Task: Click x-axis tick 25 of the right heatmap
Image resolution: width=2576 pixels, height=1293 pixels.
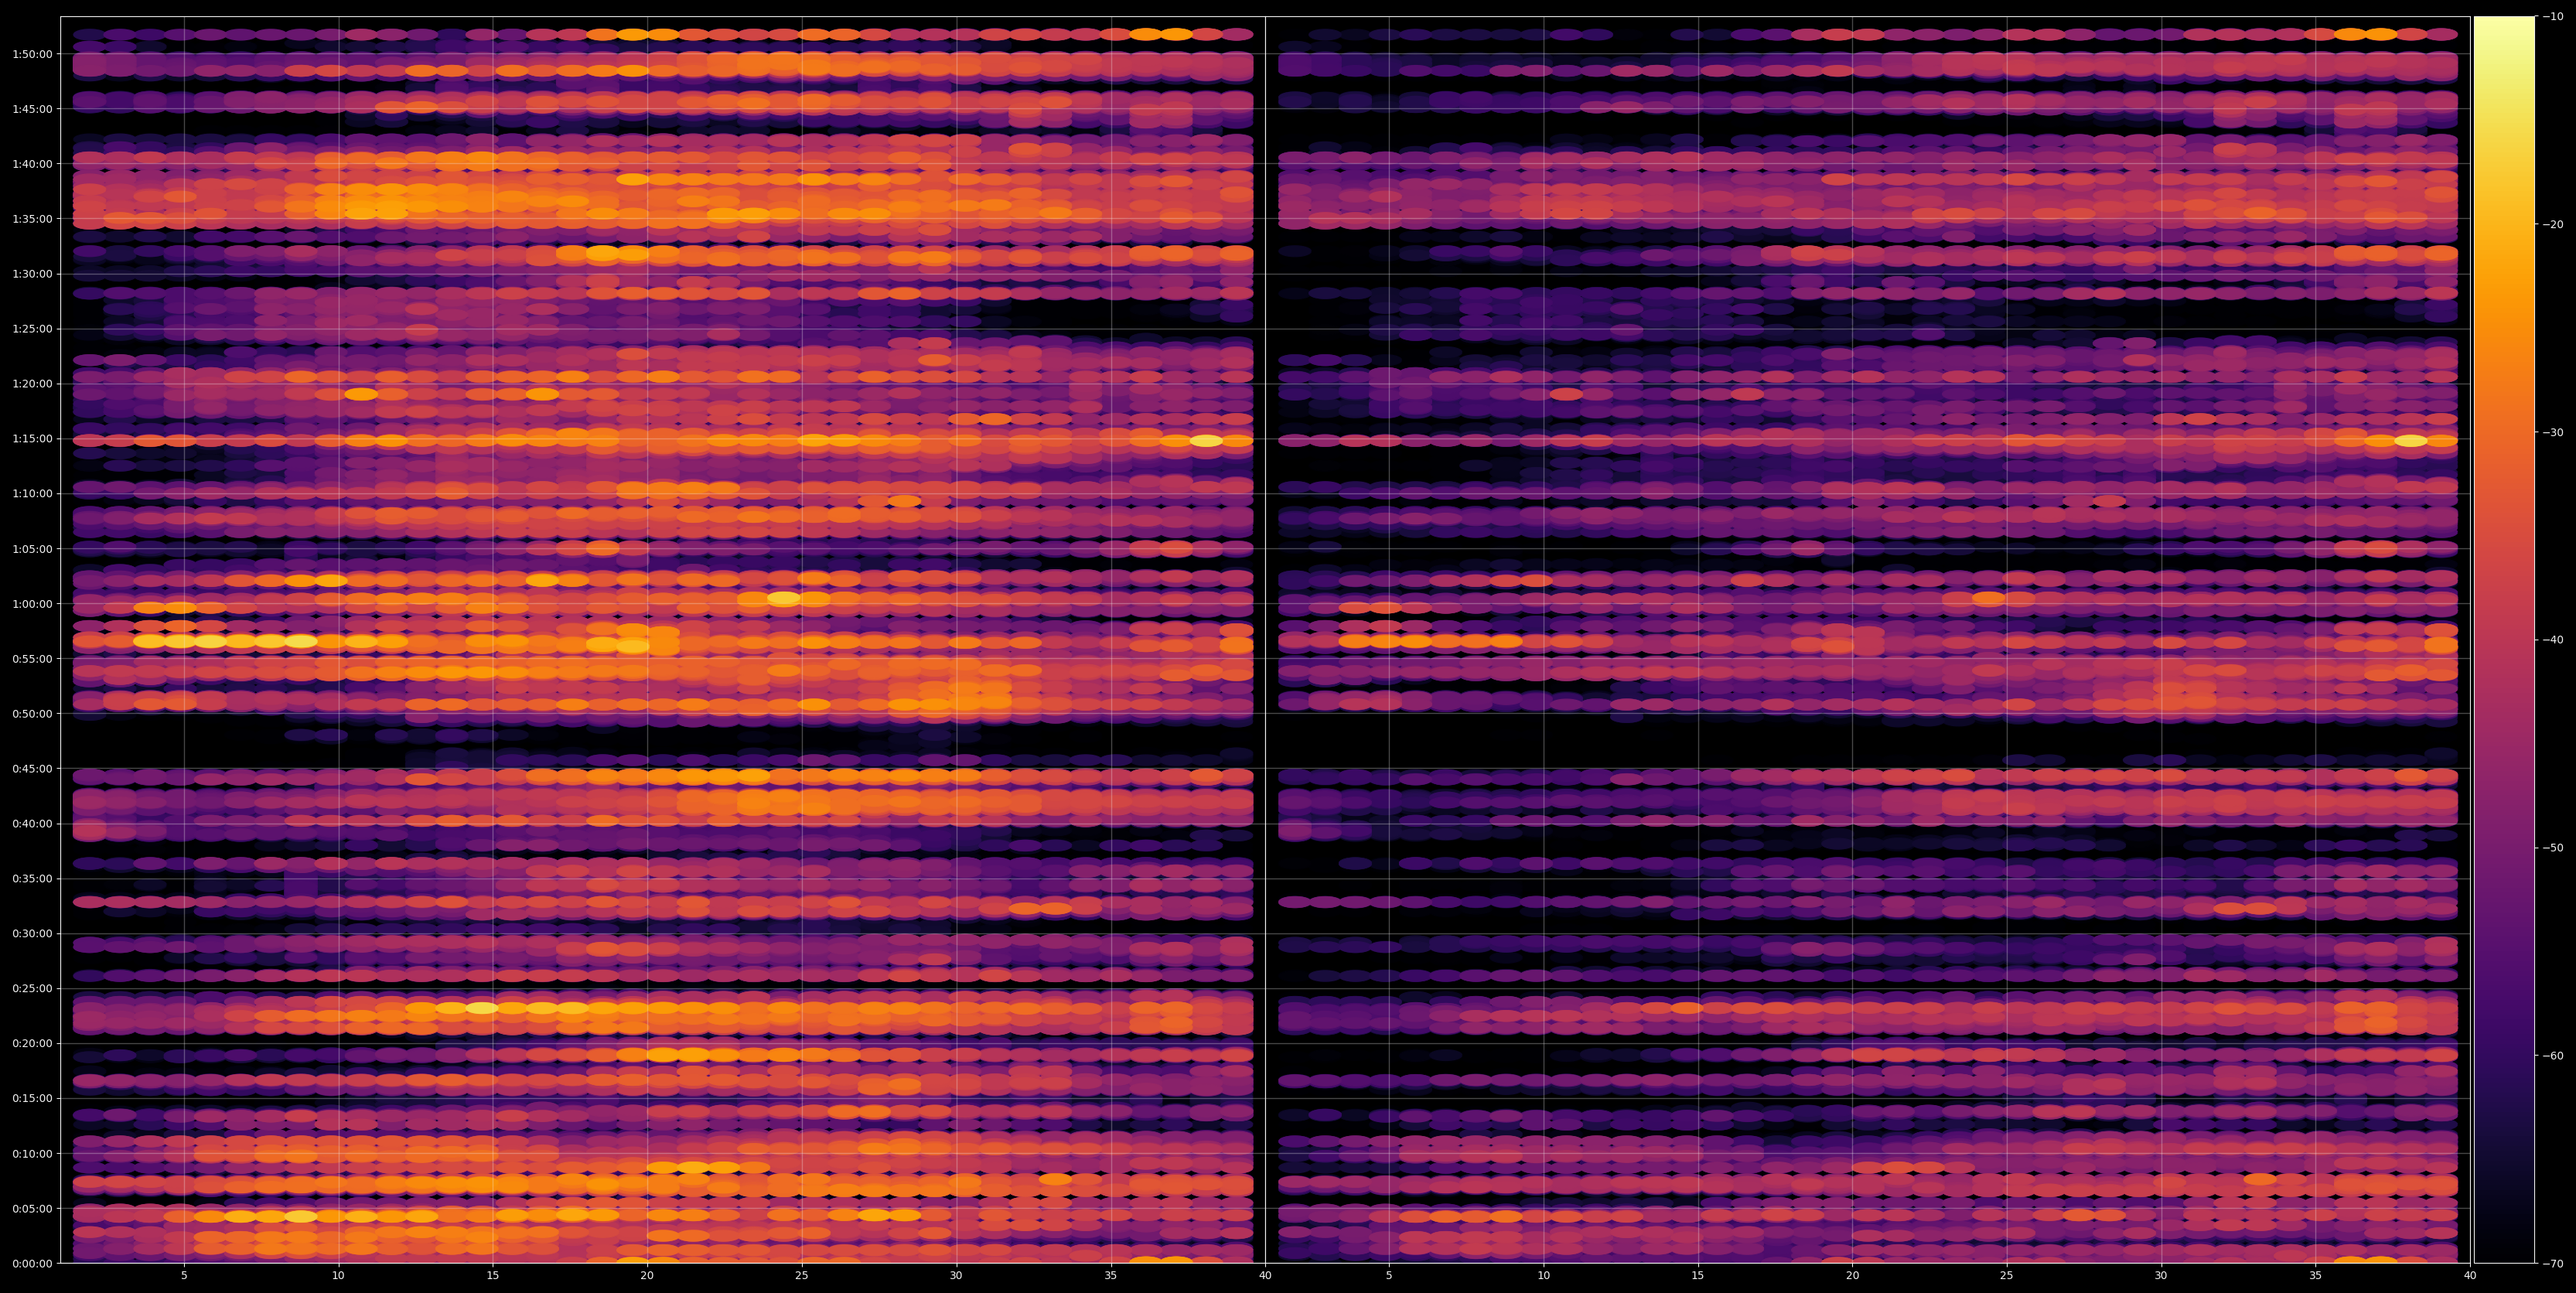Action: pyautogui.click(x=2007, y=1276)
